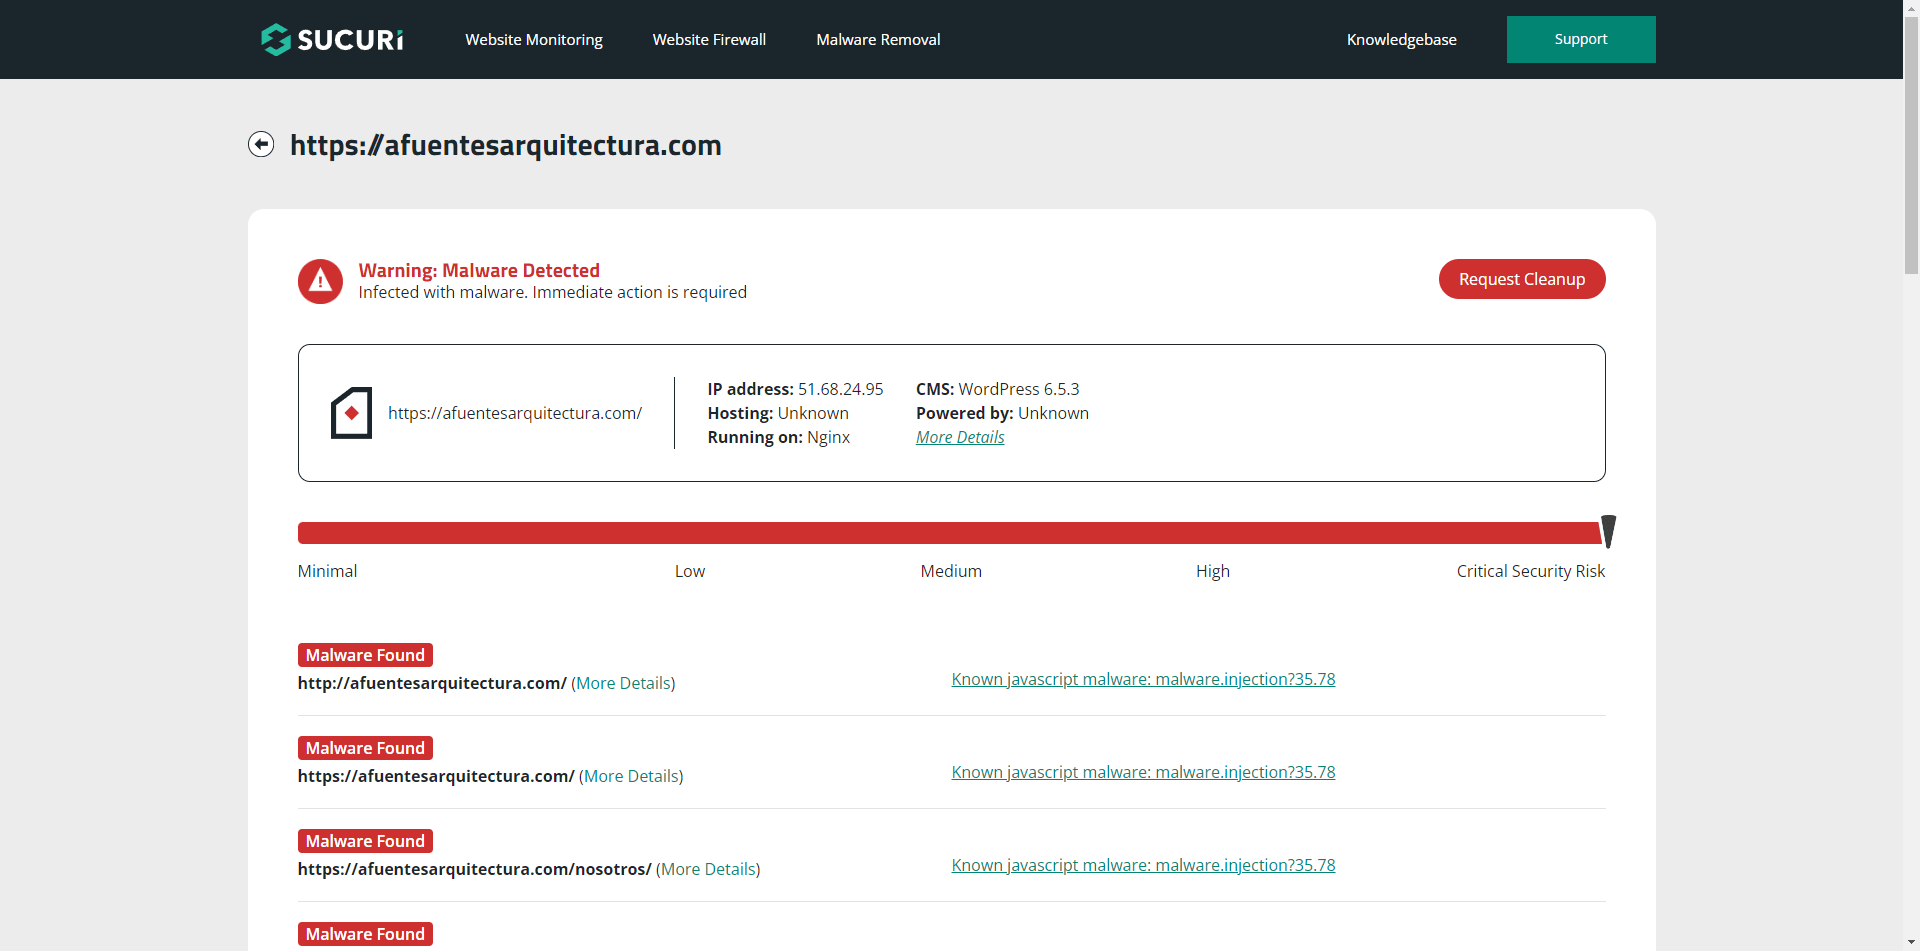1920x951 pixels.
Task: Click the scrollbar down arrow
Action: point(1911,942)
